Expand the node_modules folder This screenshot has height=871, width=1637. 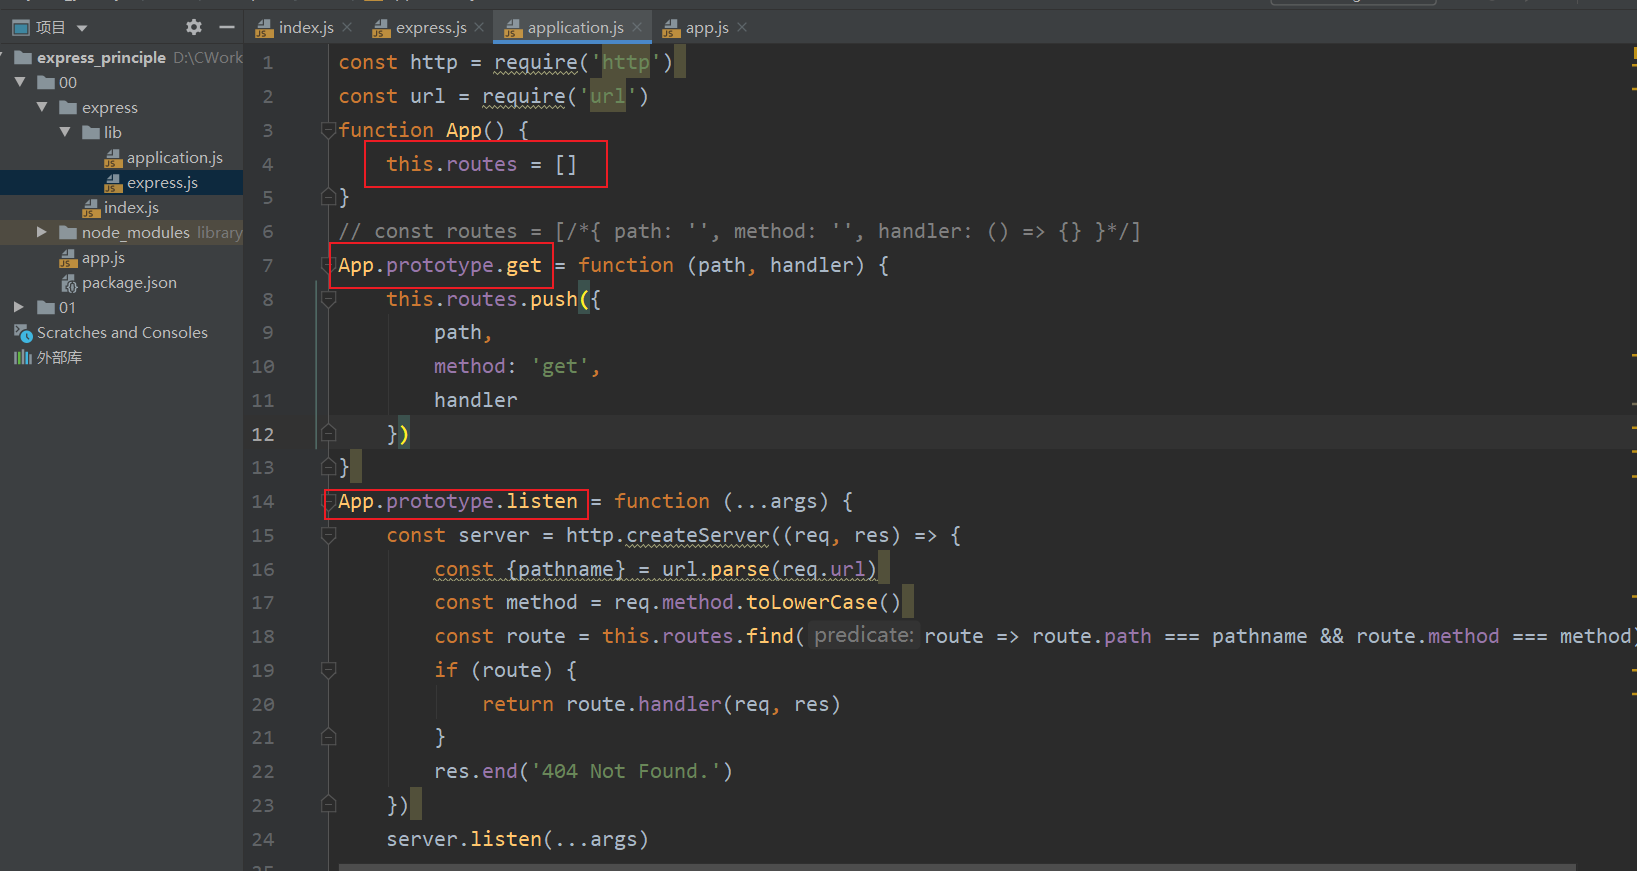click(42, 232)
